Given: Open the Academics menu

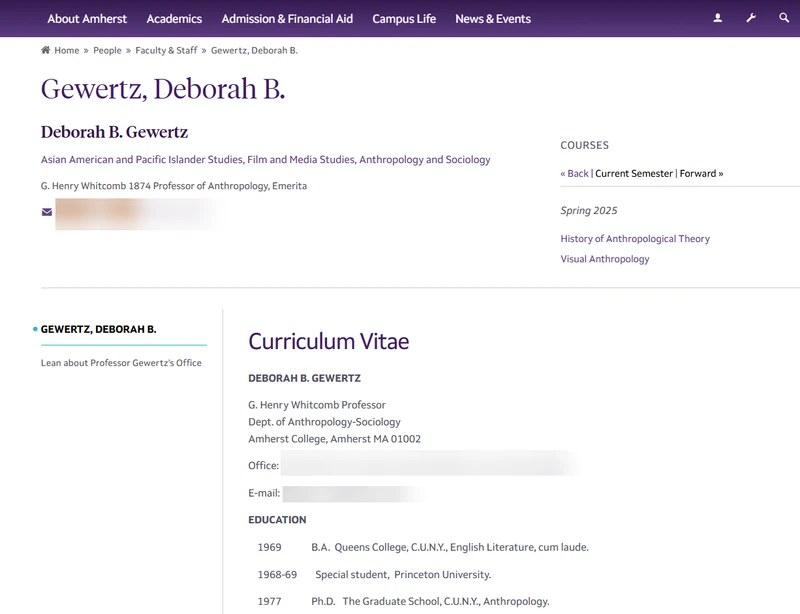Looking at the screenshot, I should pyautogui.click(x=174, y=19).
